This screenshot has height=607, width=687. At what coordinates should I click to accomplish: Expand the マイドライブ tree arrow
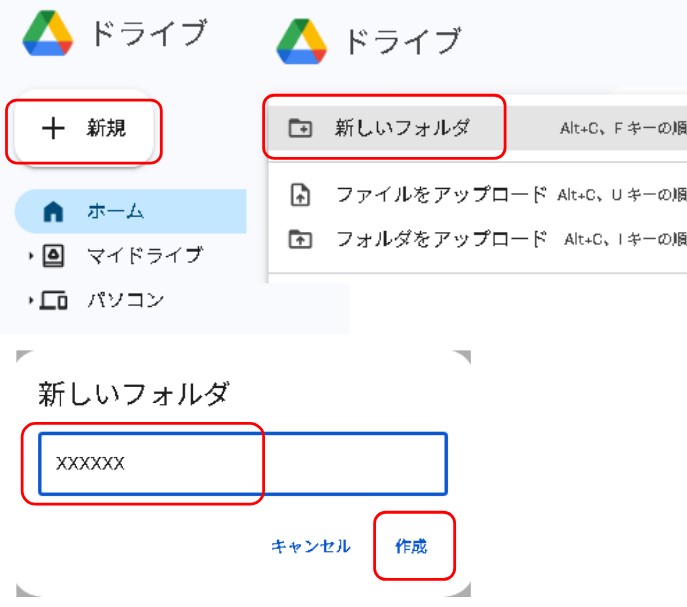pos(32,256)
